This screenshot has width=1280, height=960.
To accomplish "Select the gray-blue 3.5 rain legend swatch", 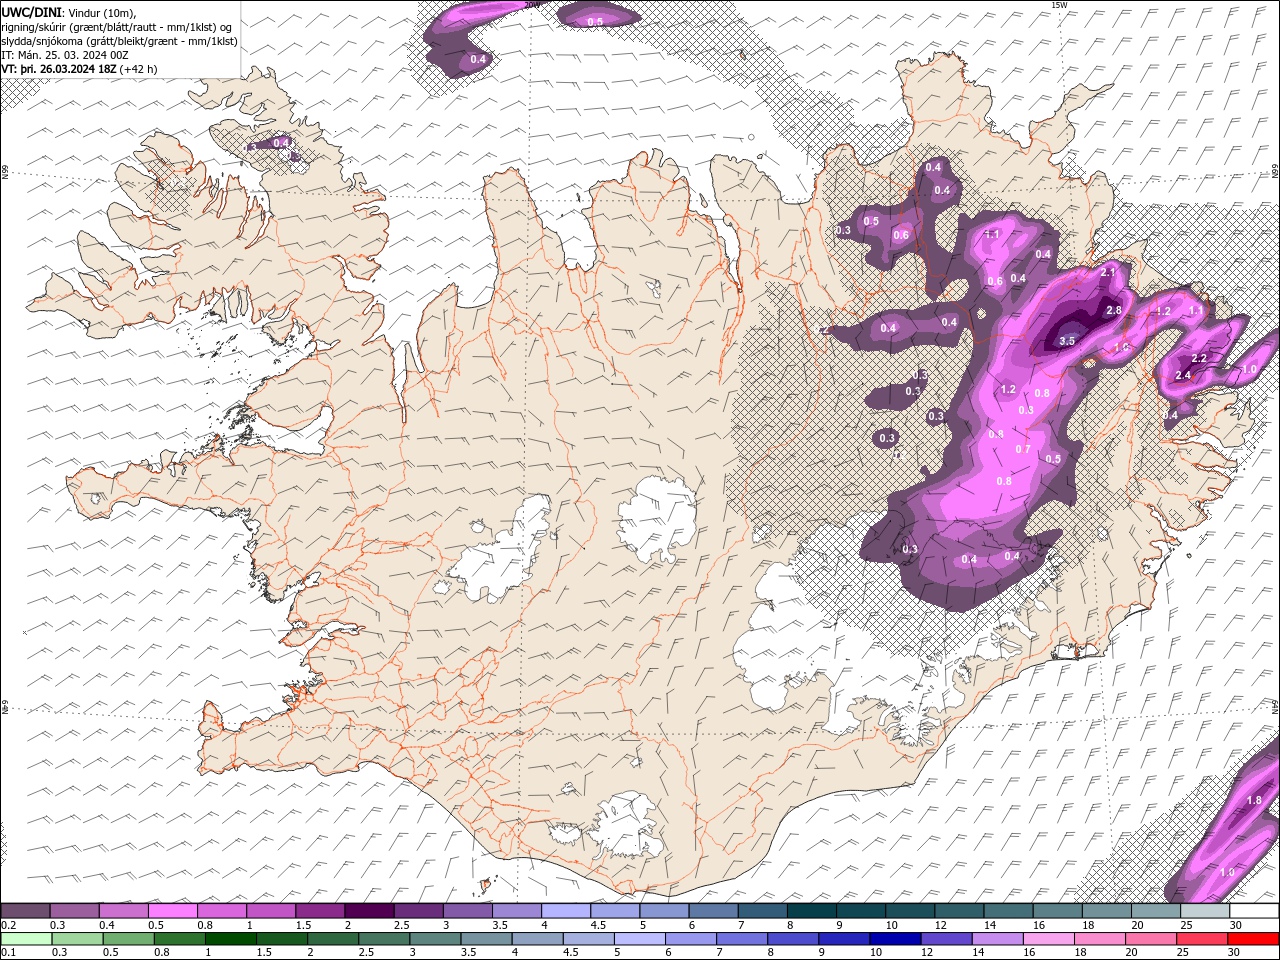I will tap(486, 938).
